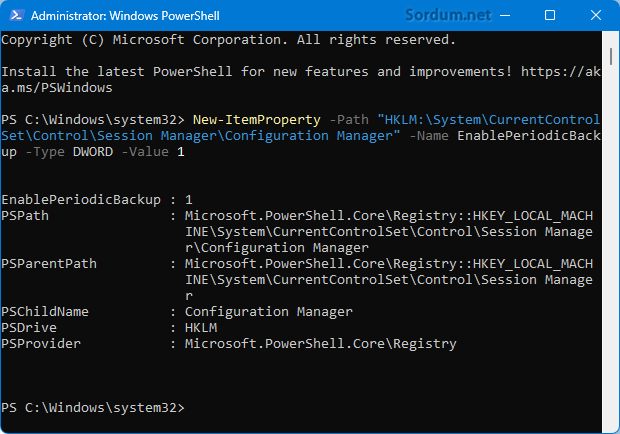Click the '-Value' parameter text
The height and width of the screenshot is (434, 620).
click(145, 152)
